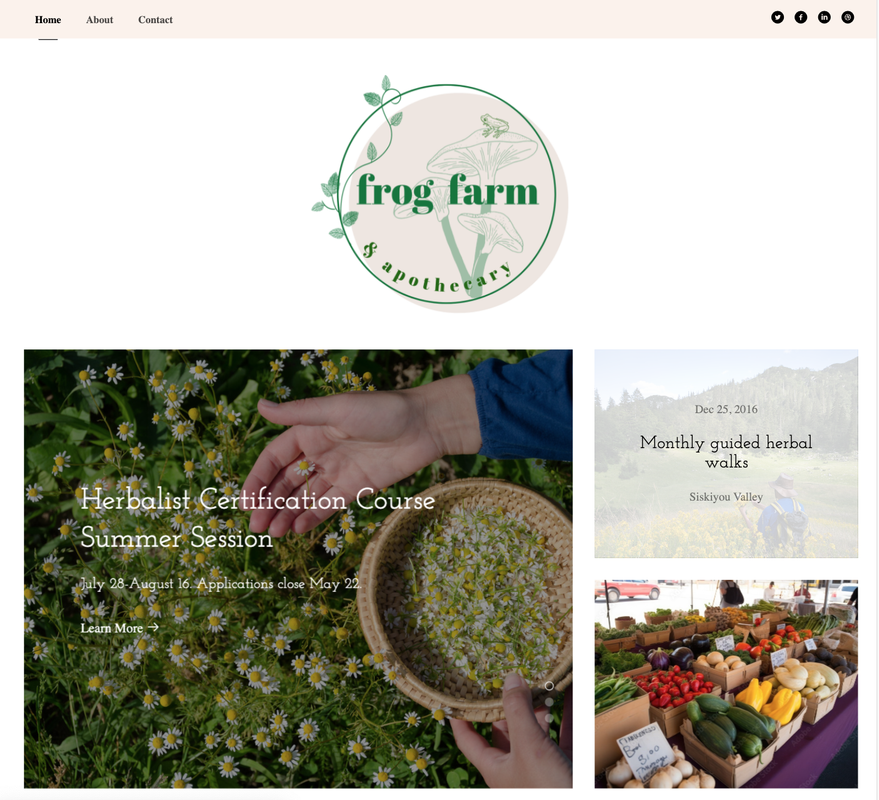879x800 pixels.
Task: Click the arrow icon beside Learn More
Action: pyautogui.click(x=153, y=627)
